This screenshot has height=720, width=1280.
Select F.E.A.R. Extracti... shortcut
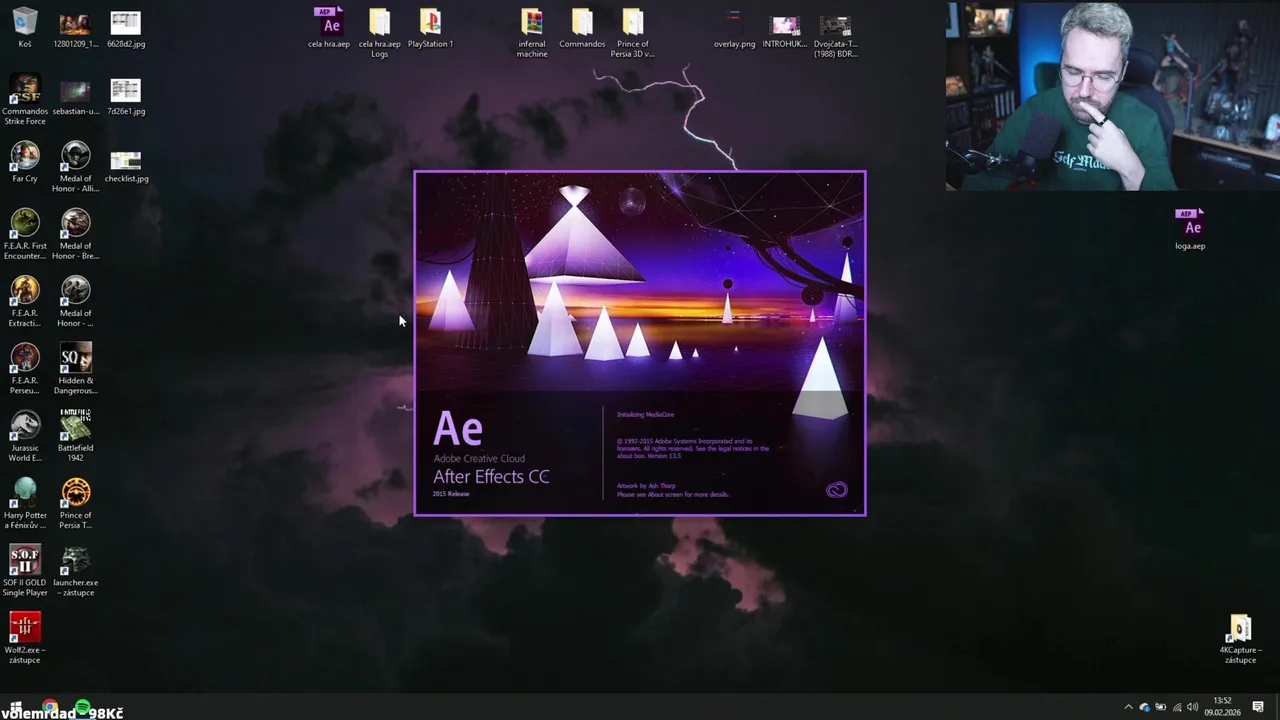[25, 301]
